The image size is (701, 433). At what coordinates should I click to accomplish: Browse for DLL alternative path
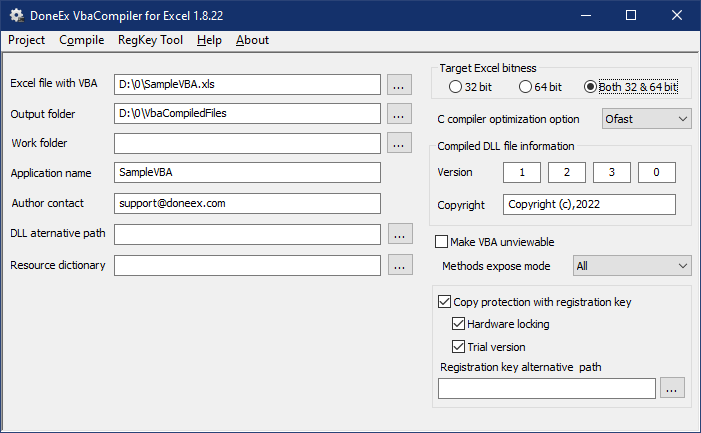(399, 234)
